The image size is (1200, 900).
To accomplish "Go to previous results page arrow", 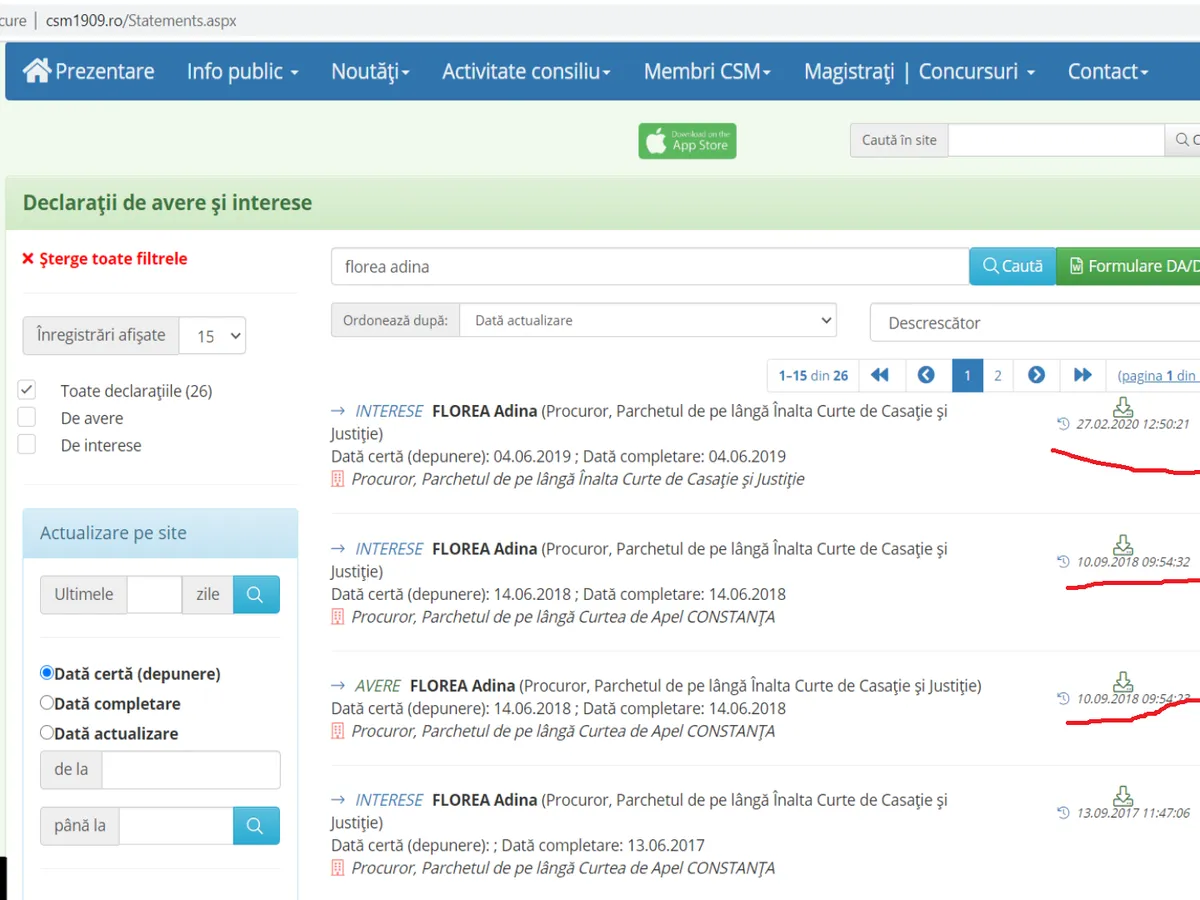I will [x=926, y=375].
